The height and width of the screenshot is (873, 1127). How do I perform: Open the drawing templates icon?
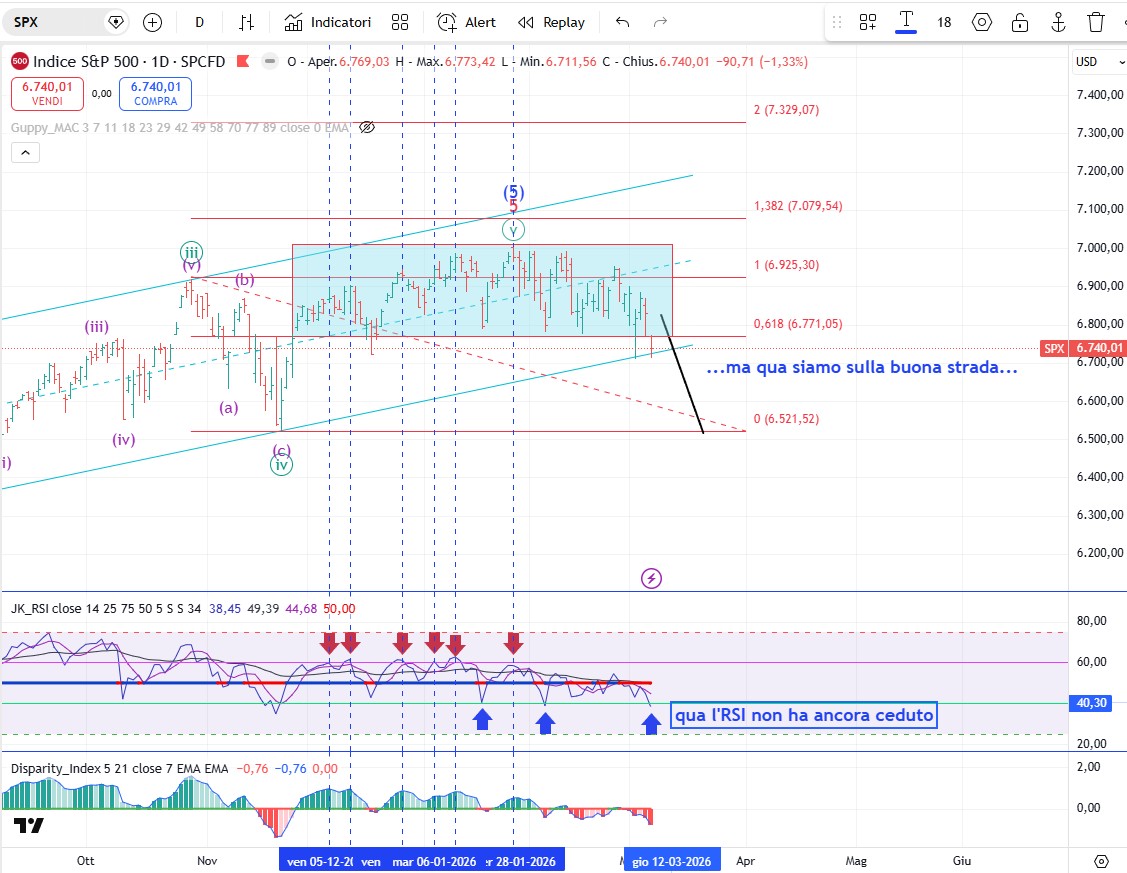868,22
